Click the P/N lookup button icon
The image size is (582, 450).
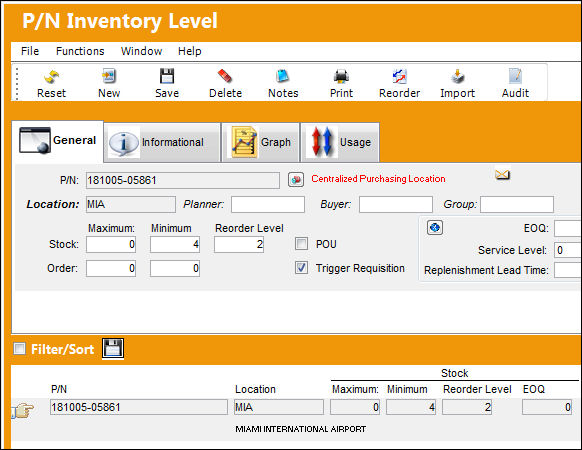click(x=296, y=180)
